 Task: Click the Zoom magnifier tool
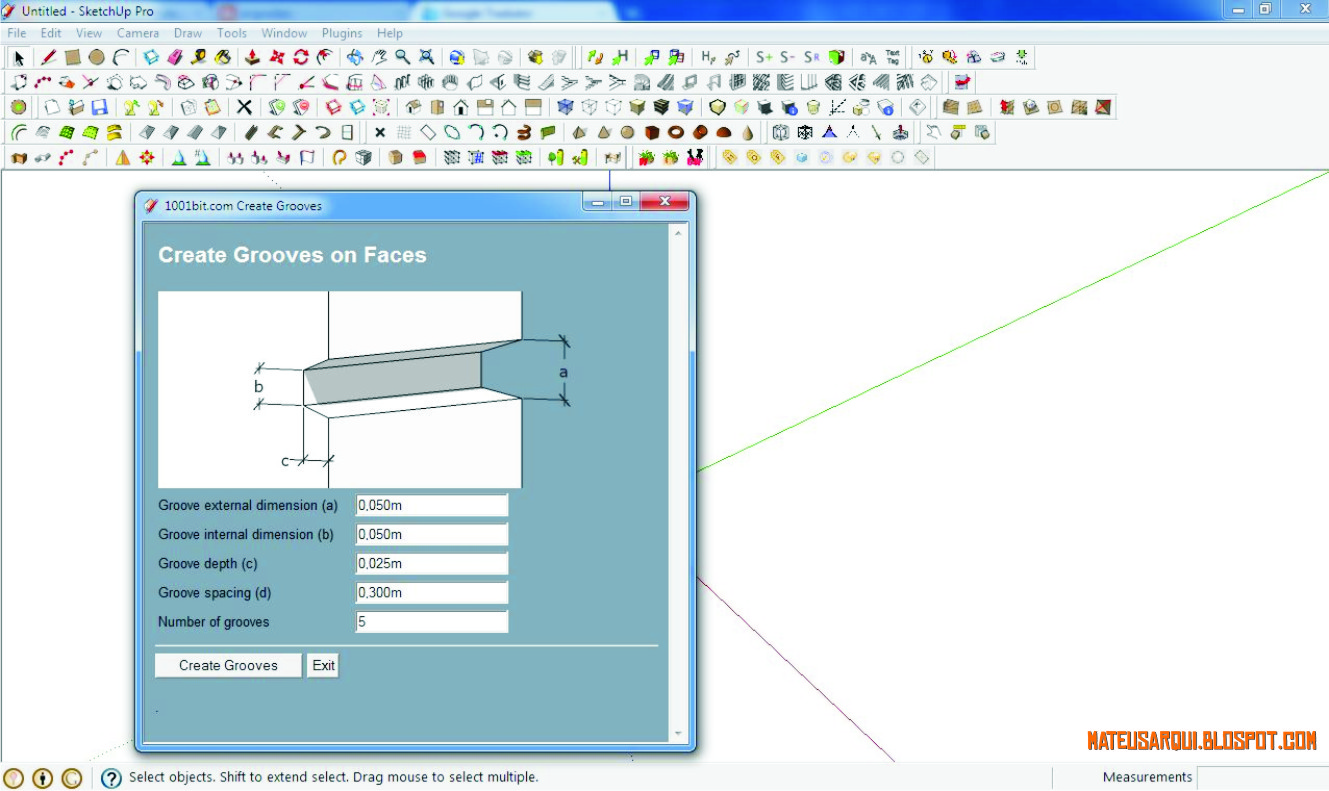point(402,57)
